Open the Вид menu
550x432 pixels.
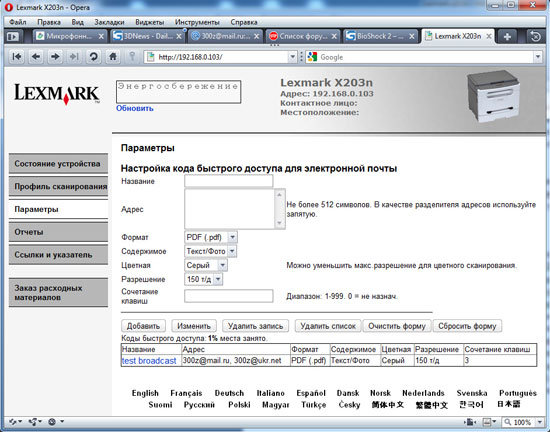78,22
